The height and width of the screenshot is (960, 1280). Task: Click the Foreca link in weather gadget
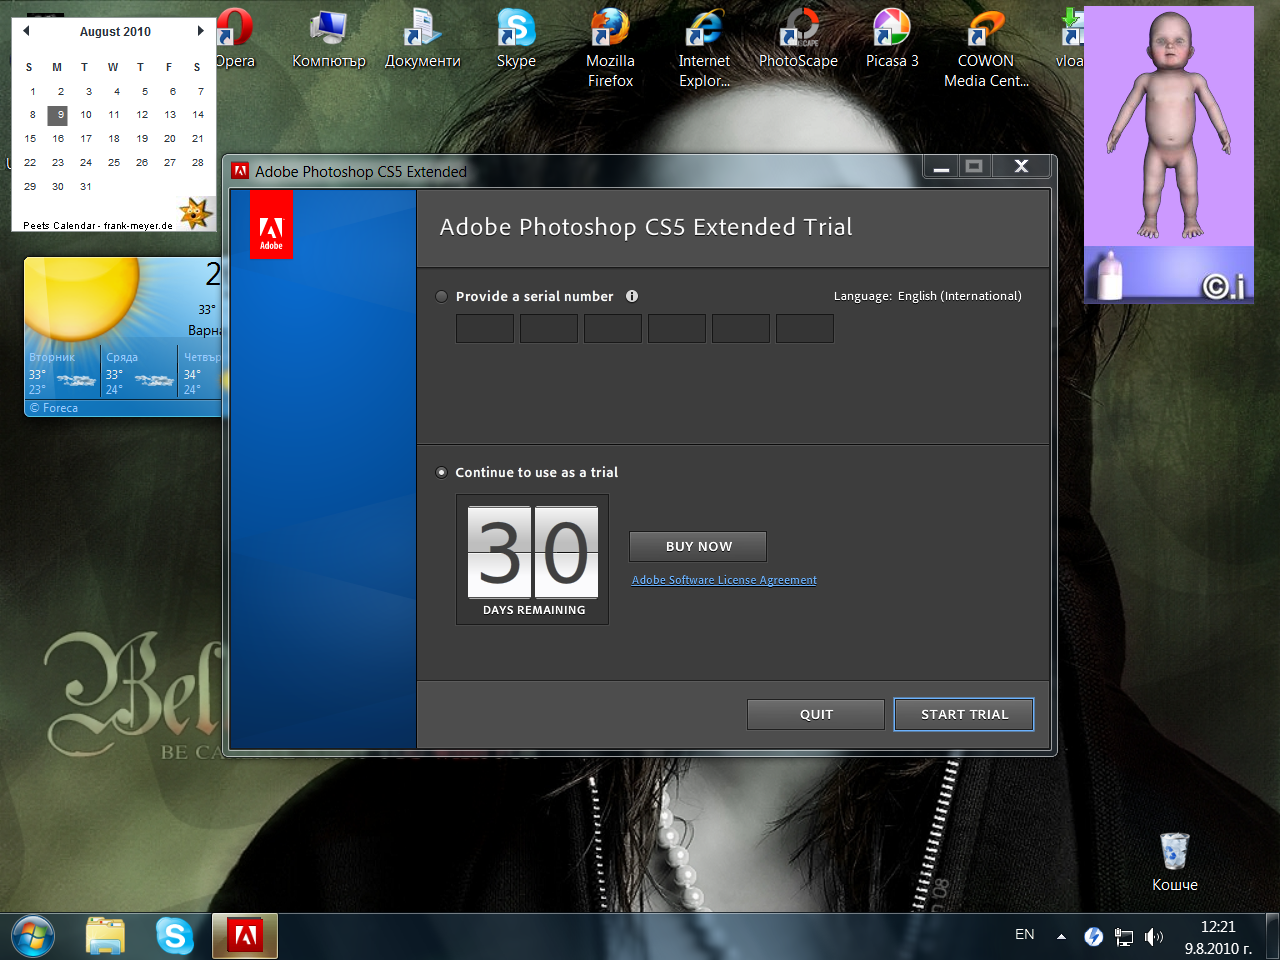click(x=54, y=408)
